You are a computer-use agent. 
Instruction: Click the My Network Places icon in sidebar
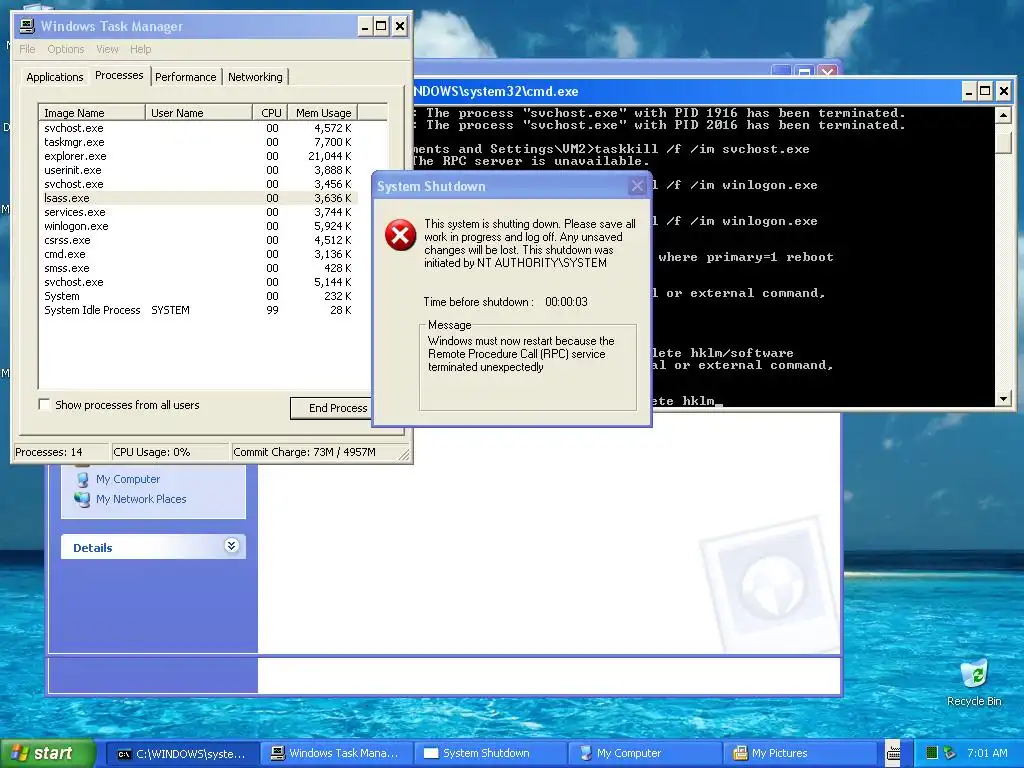[x=82, y=499]
